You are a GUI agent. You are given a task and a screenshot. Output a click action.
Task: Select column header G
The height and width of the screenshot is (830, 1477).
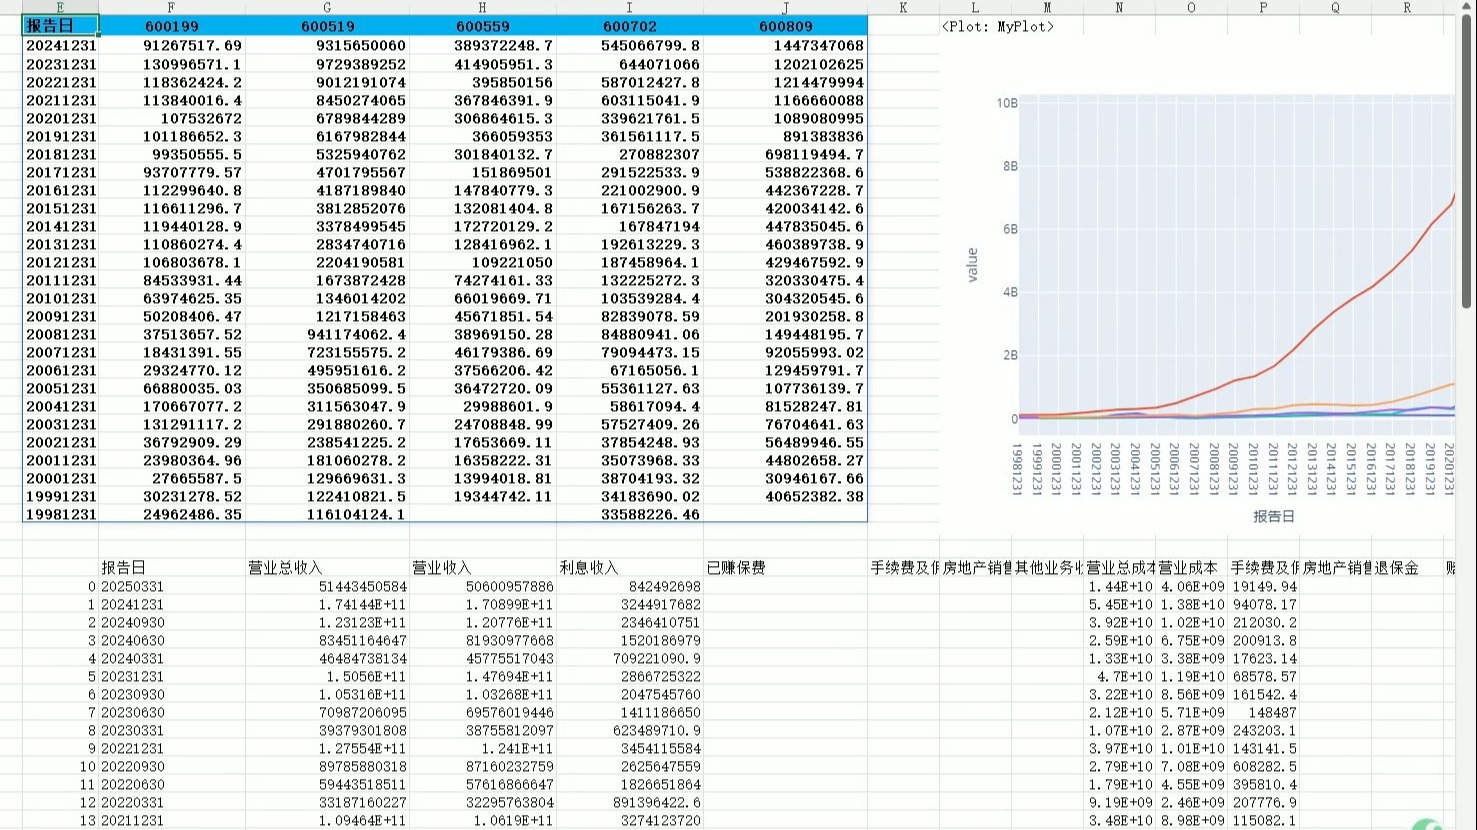coord(327,7)
